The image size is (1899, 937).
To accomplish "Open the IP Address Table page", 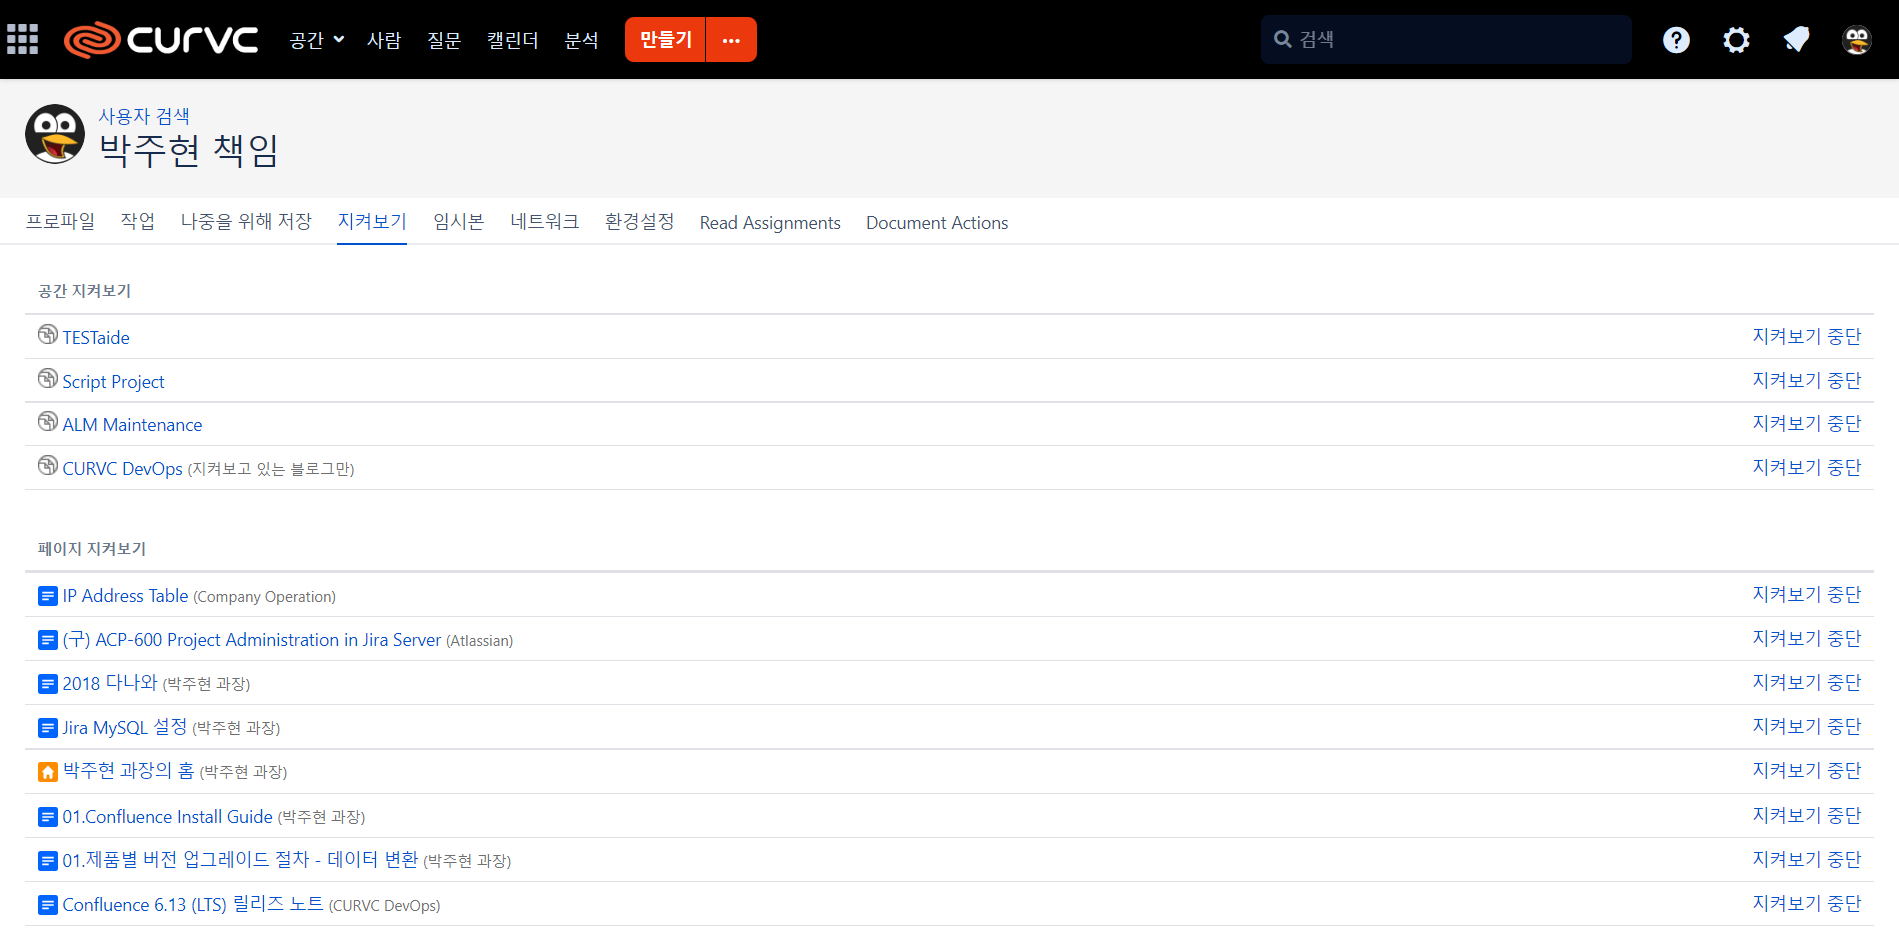I will pyautogui.click(x=125, y=596).
